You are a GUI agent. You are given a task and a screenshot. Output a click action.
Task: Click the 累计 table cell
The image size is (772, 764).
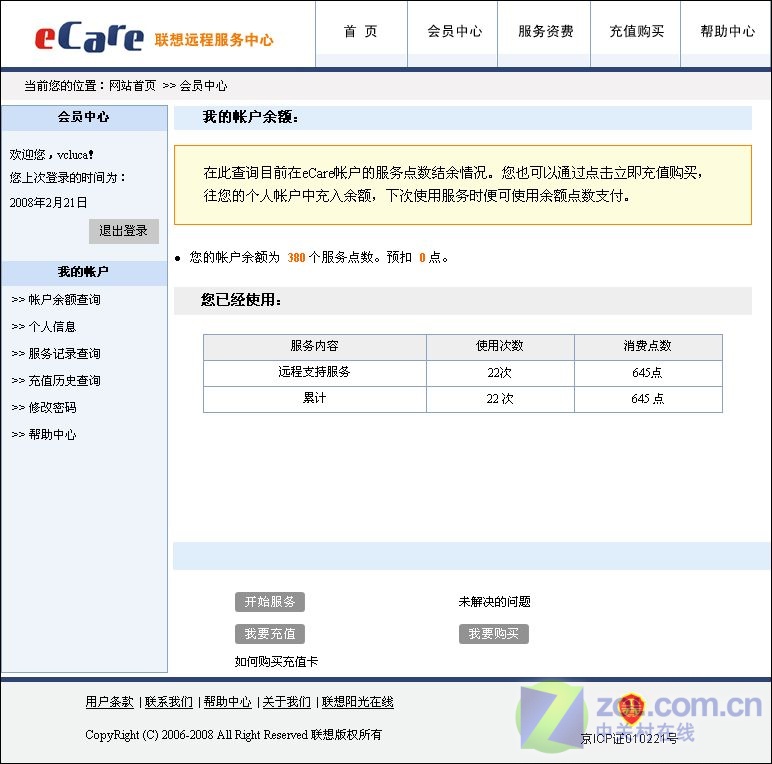[x=315, y=398]
